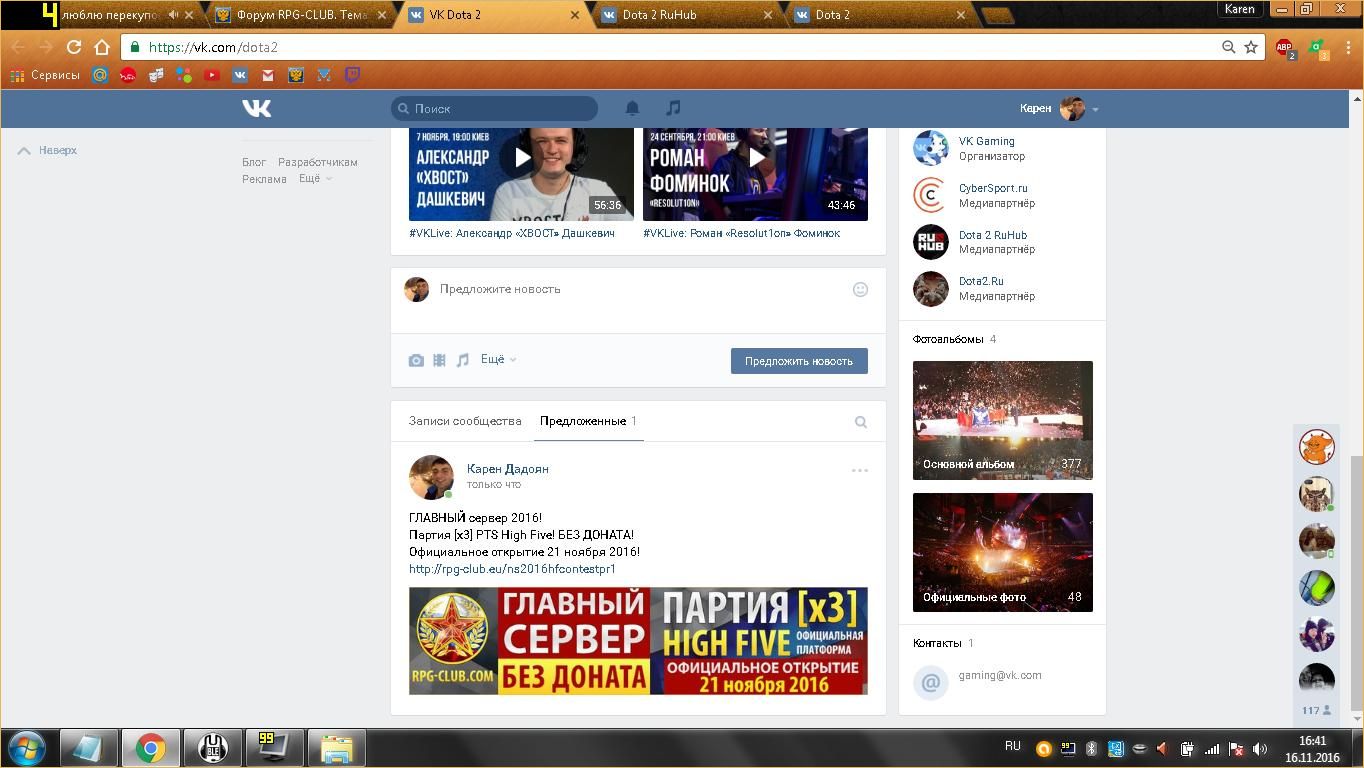This screenshot has width=1364, height=768.
Task: Open the VK notifications bell
Action: [632, 108]
